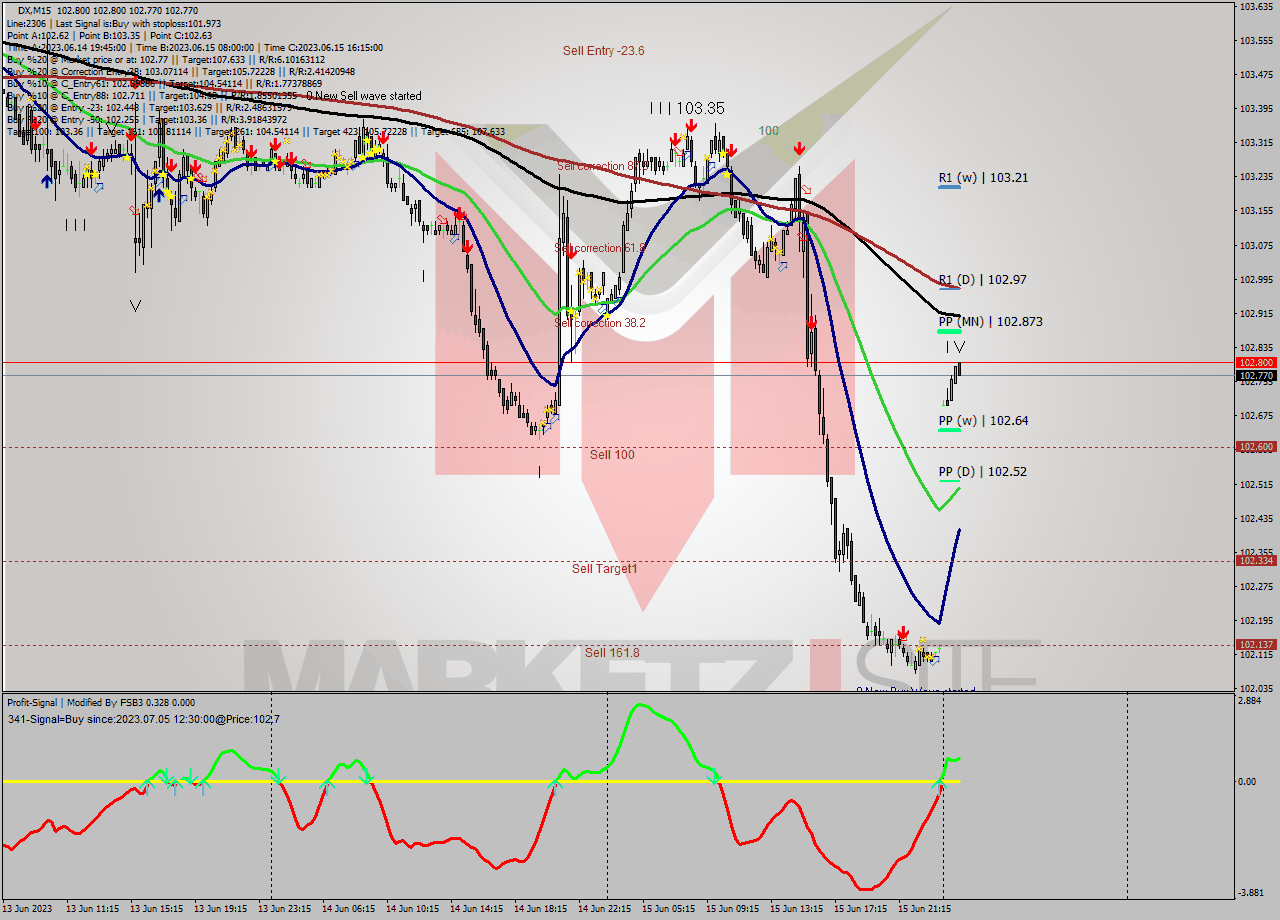Click the 102.035 price scale value

pos(1255,688)
